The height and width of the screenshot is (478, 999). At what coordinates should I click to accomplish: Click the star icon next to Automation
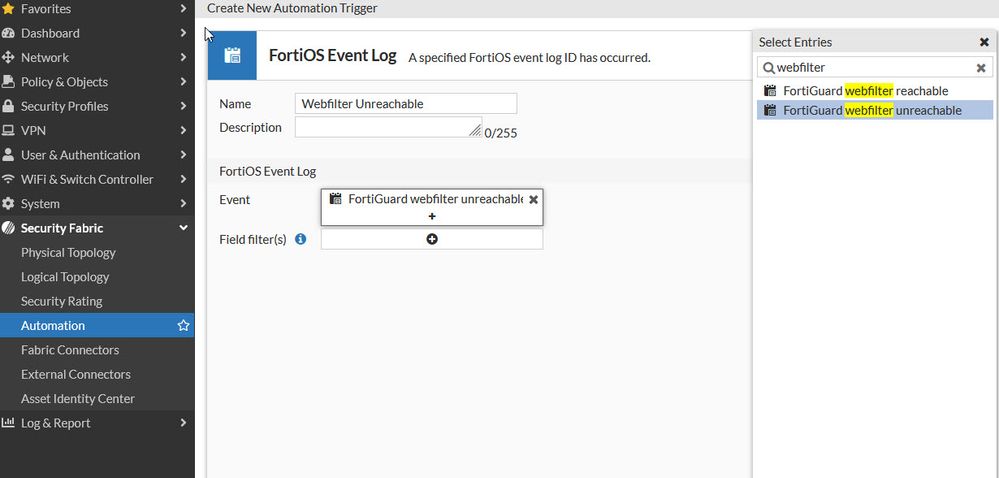tap(183, 326)
